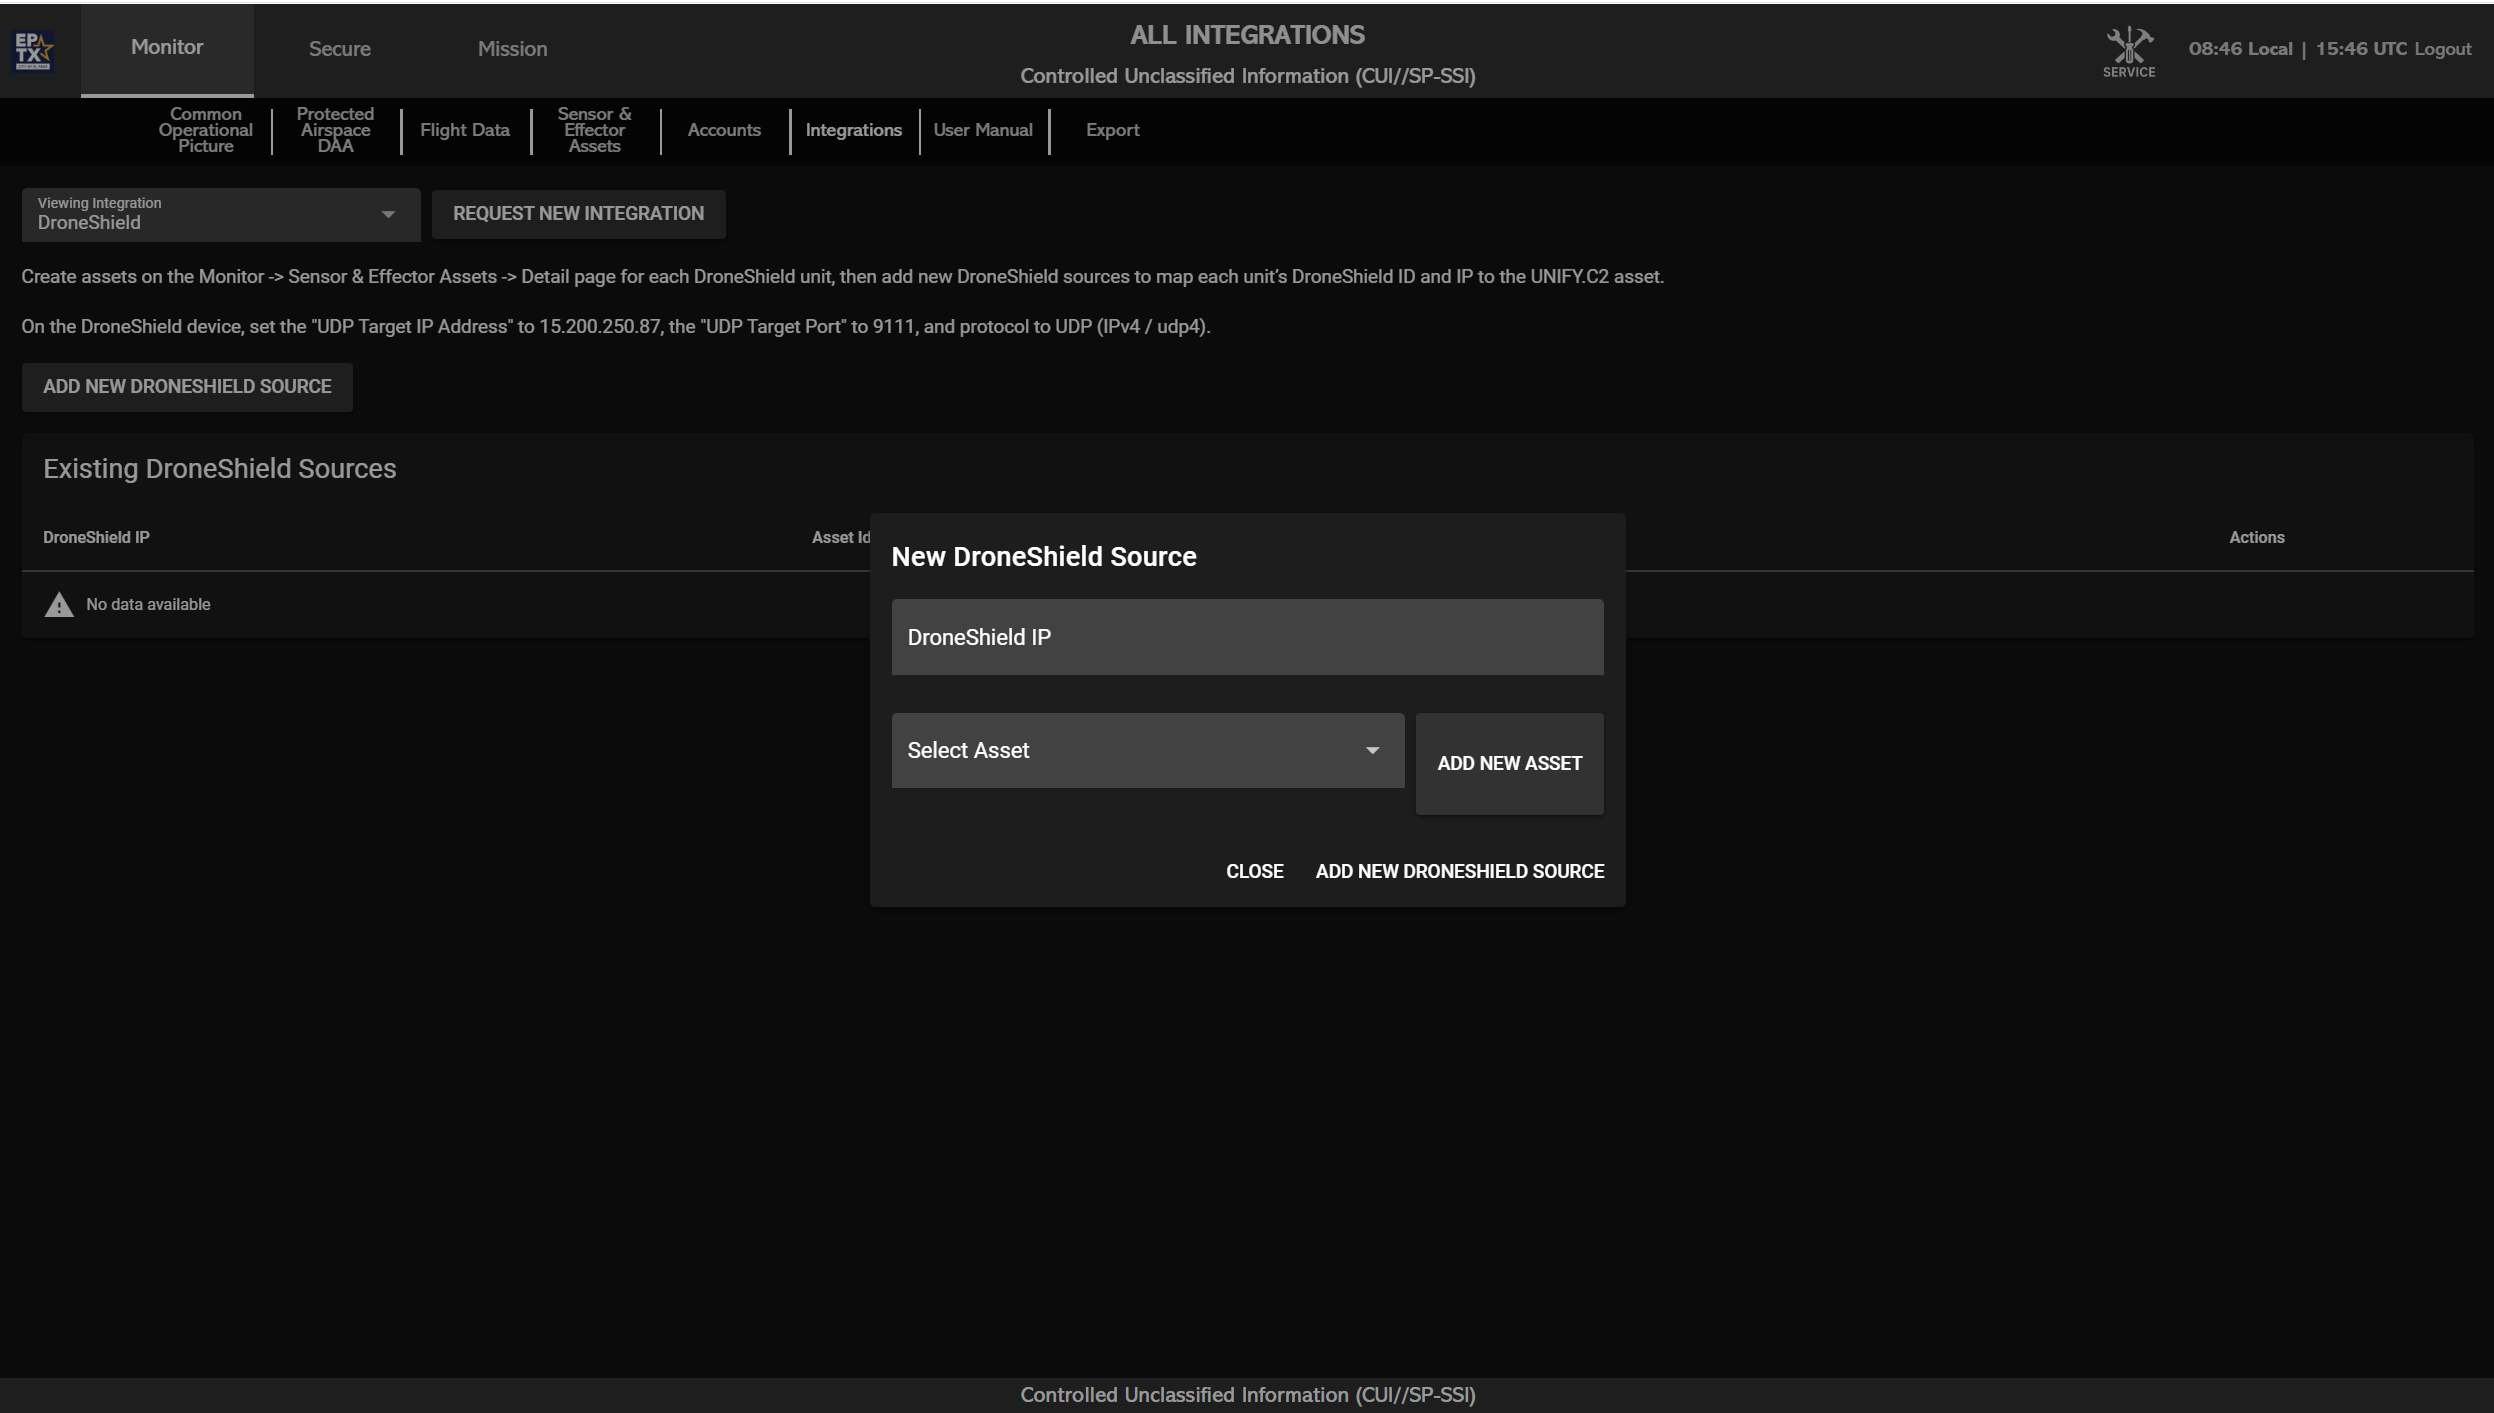Image resolution: width=2494 pixels, height=1413 pixels.
Task: Switch to the Mission tab
Action: (512, 49)
